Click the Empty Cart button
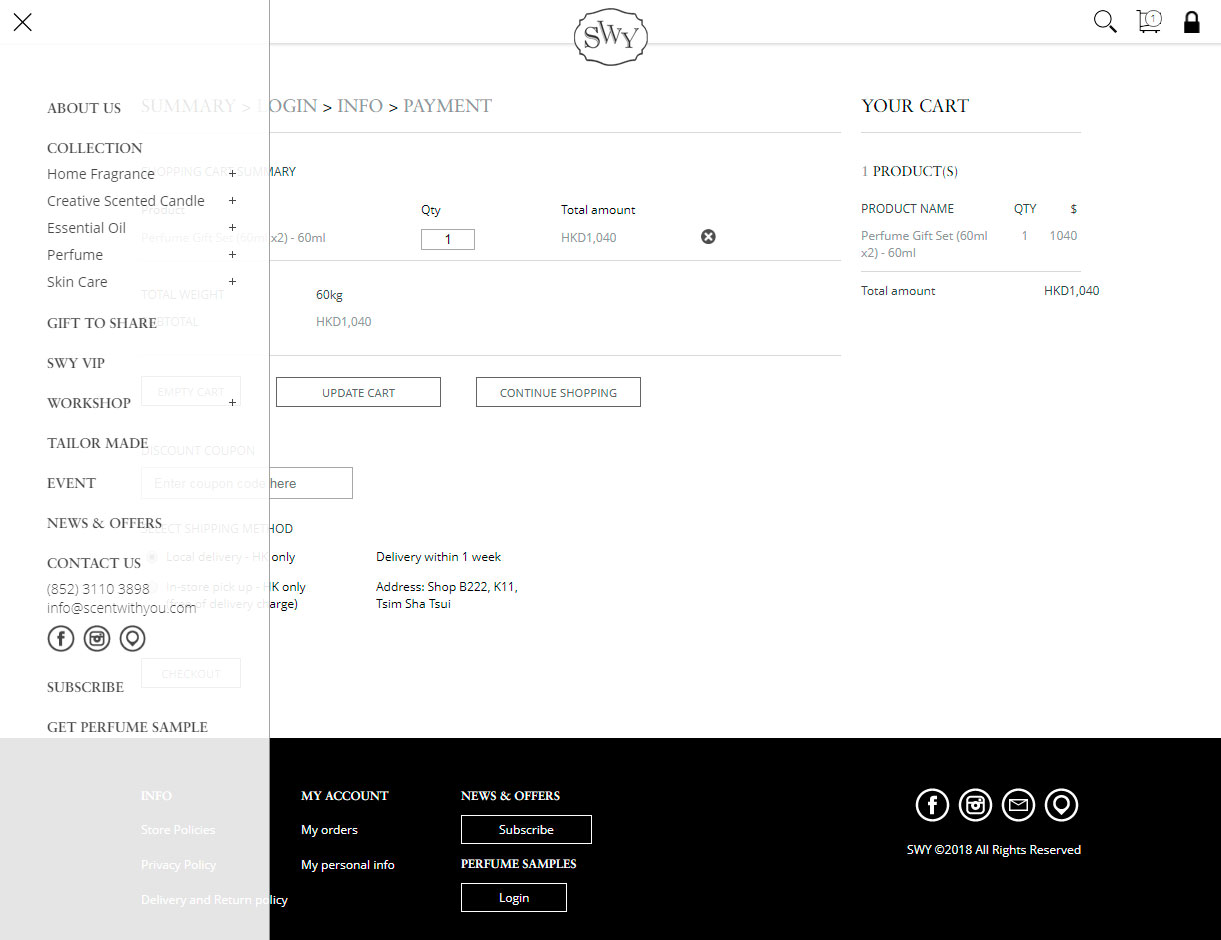This screenshot has width=1221, height=940. [191, 392]
